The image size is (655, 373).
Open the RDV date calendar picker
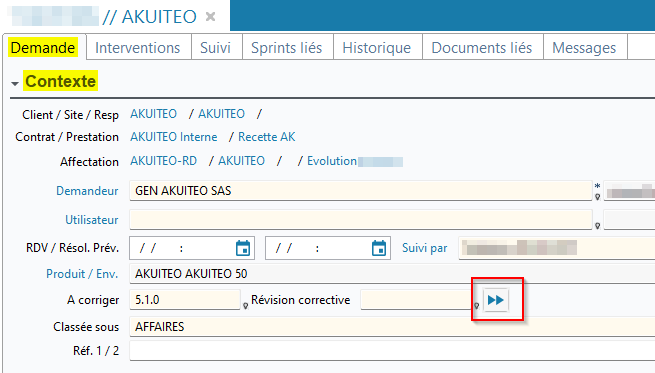pyautogui.click(x=243, y=248)
